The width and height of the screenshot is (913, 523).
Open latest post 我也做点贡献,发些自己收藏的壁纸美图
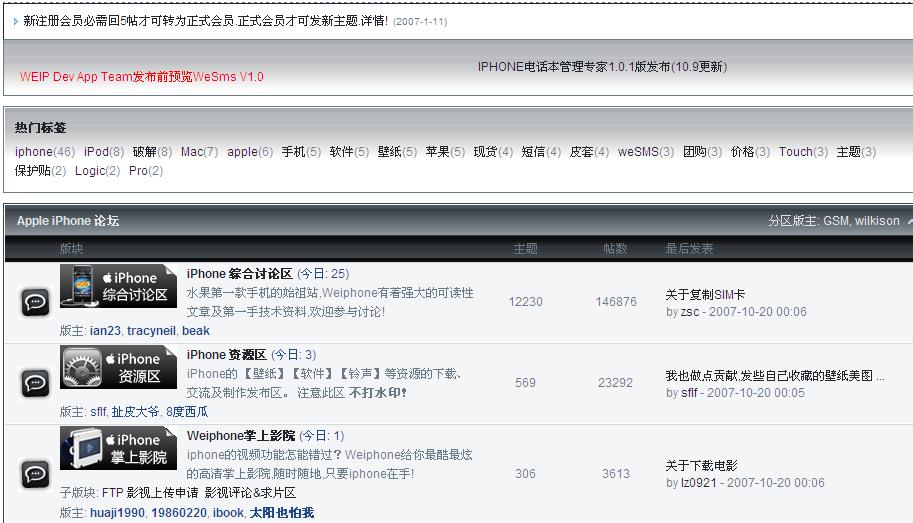coord(775,376)
